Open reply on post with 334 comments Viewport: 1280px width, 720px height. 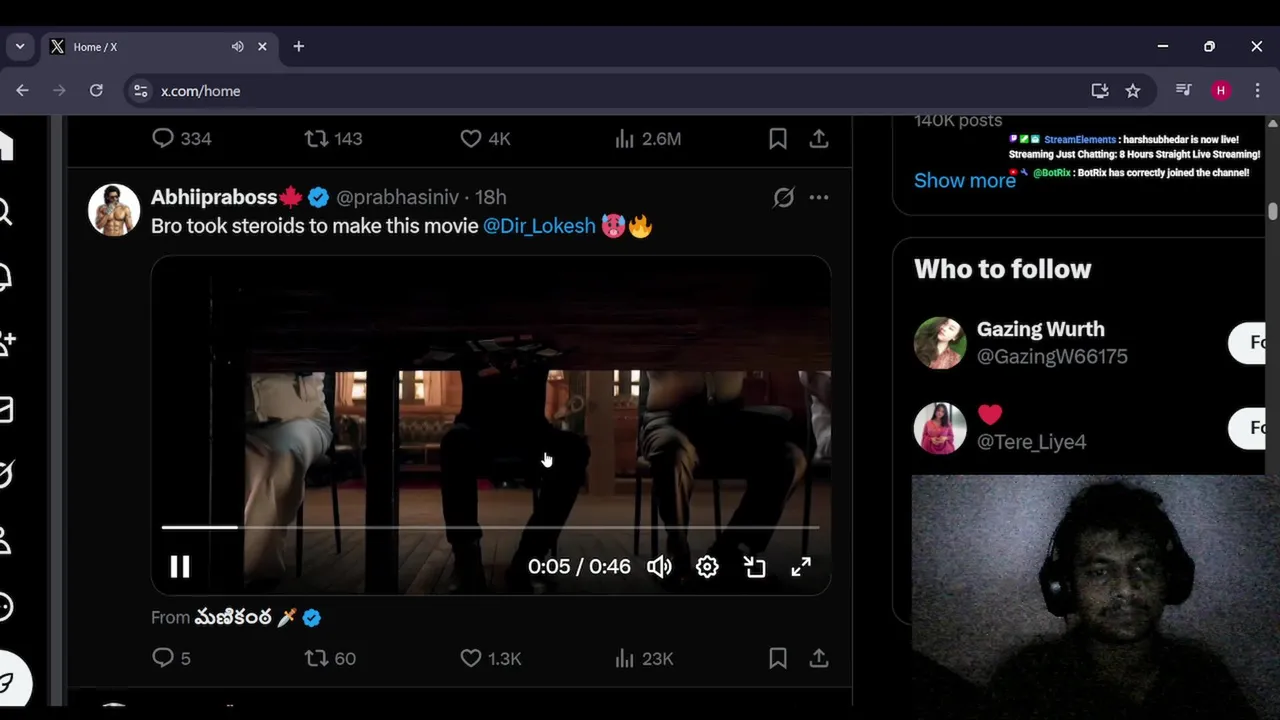pos(182,139)
